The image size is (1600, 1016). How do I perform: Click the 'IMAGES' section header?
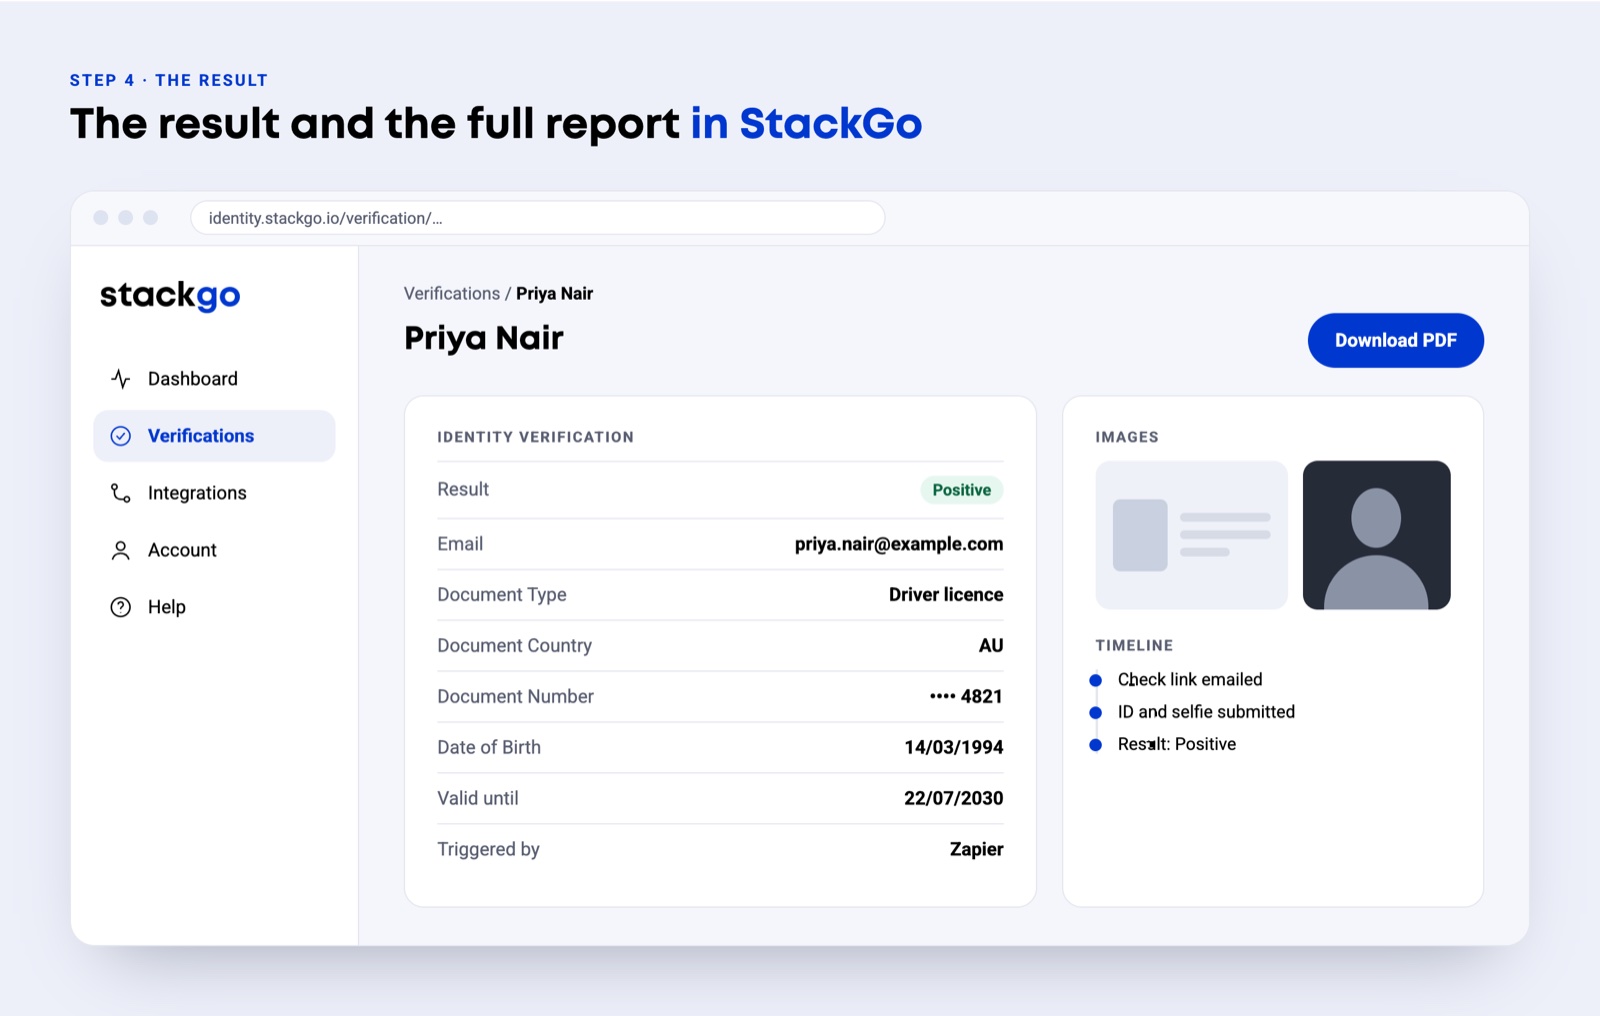[x=1127, y=437]
